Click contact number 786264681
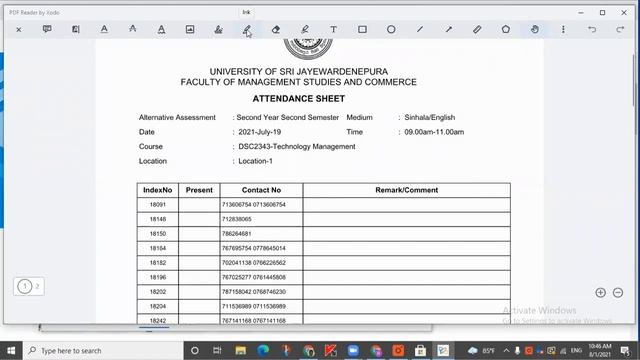640x360 pixels. pos(237,234)
